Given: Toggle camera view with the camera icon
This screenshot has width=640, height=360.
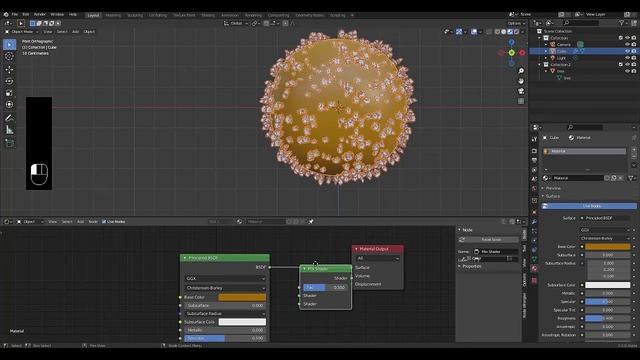Looking at the screenshot, I should pyautogui.click(x=521, y=91).
